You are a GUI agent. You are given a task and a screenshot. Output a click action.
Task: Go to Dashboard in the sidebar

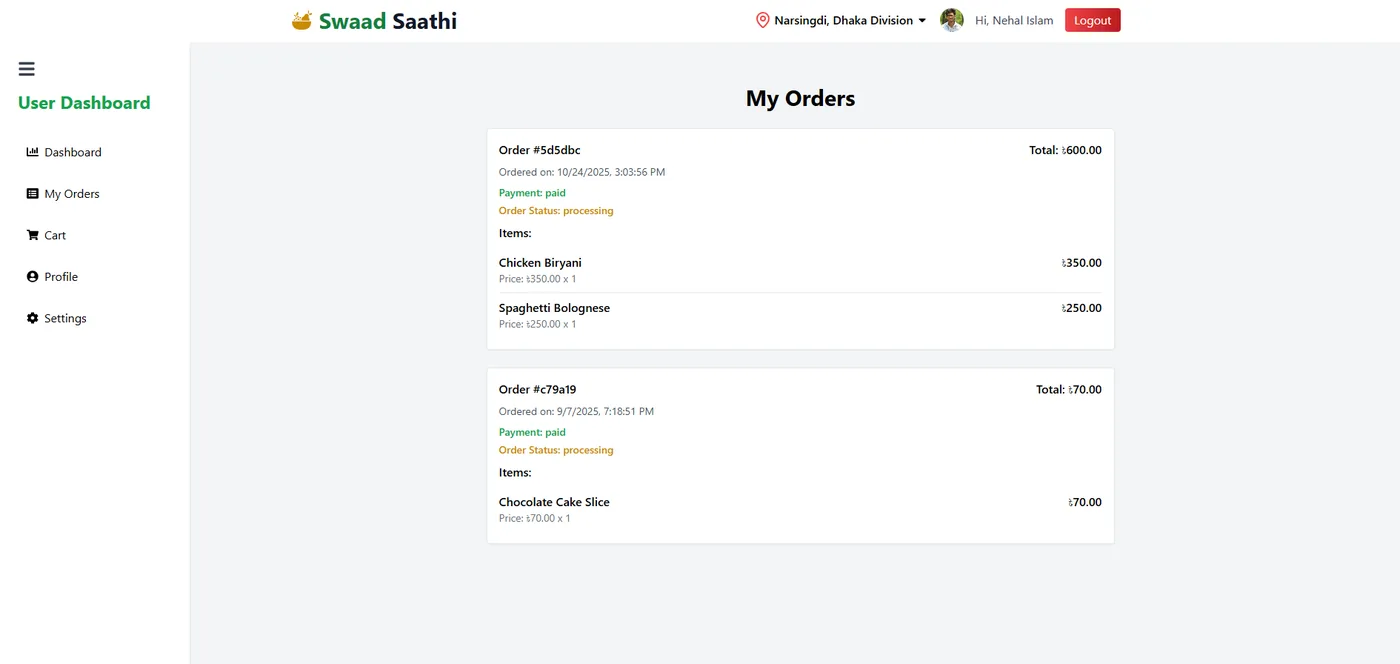click(x=73, y=152)
